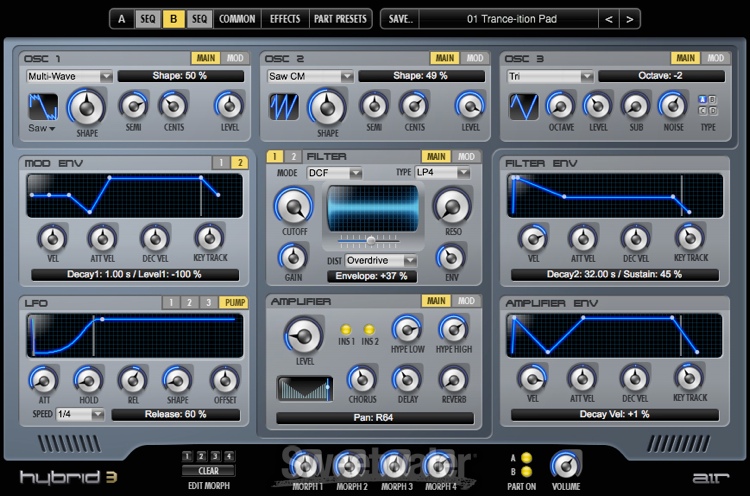Screen dimensions: 750x496
Task: Click the CHORUS send knob
Action: click(362, 379)
